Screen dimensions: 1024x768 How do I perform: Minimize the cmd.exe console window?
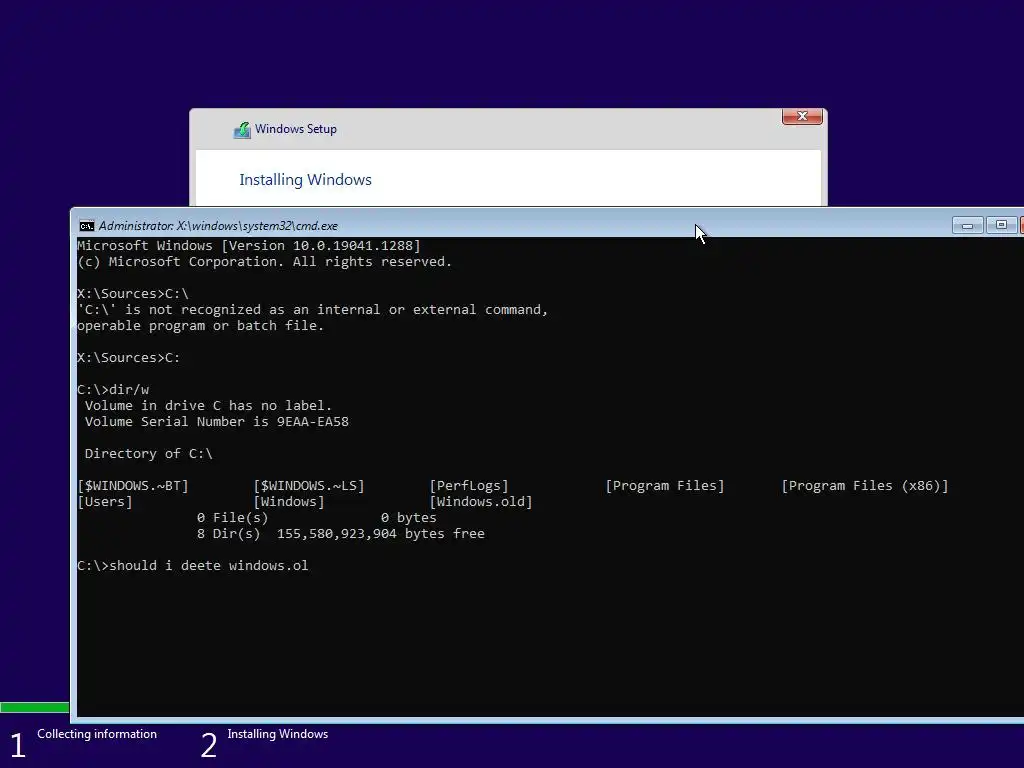pos(968,226)
